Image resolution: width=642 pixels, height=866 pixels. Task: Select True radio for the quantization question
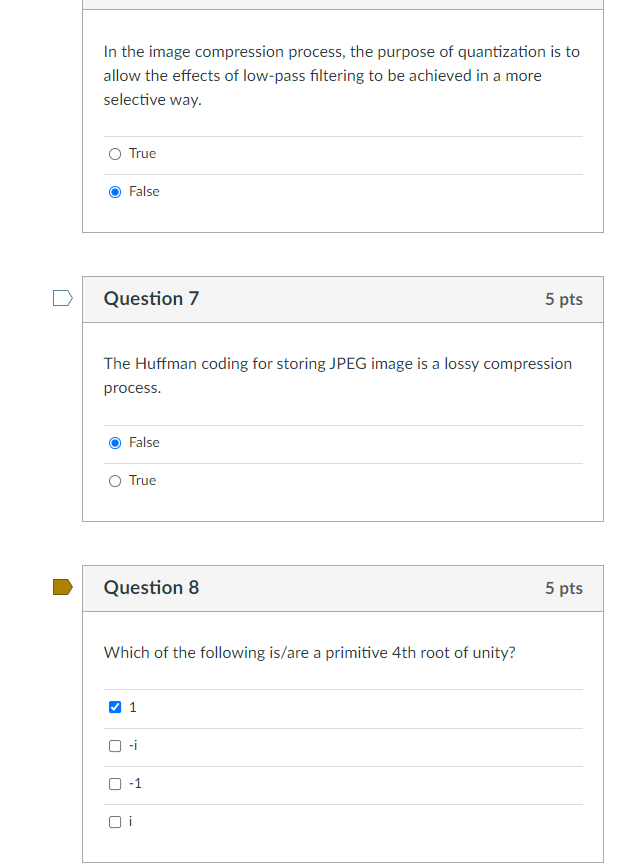(115, 154)
